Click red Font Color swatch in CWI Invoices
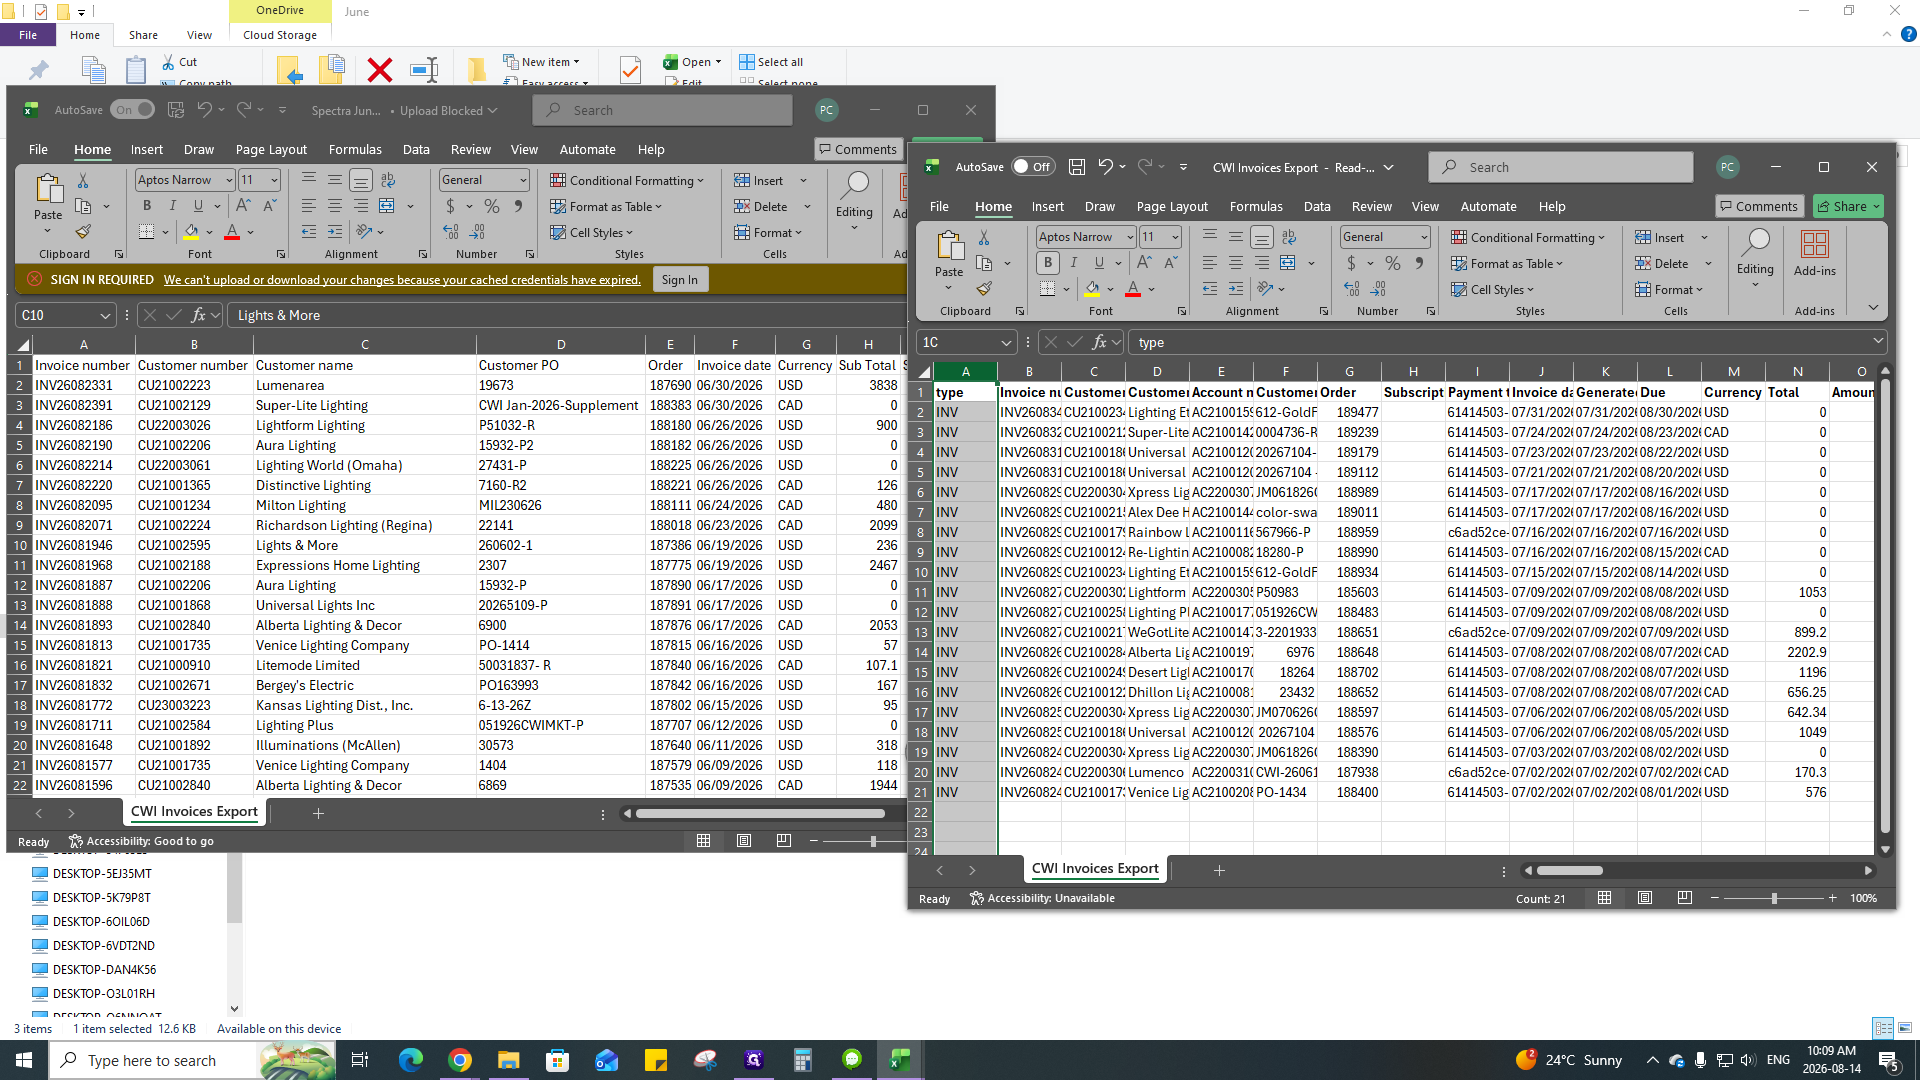This screenshot has width=1920, height=1080. click(x=1133, y=289)
